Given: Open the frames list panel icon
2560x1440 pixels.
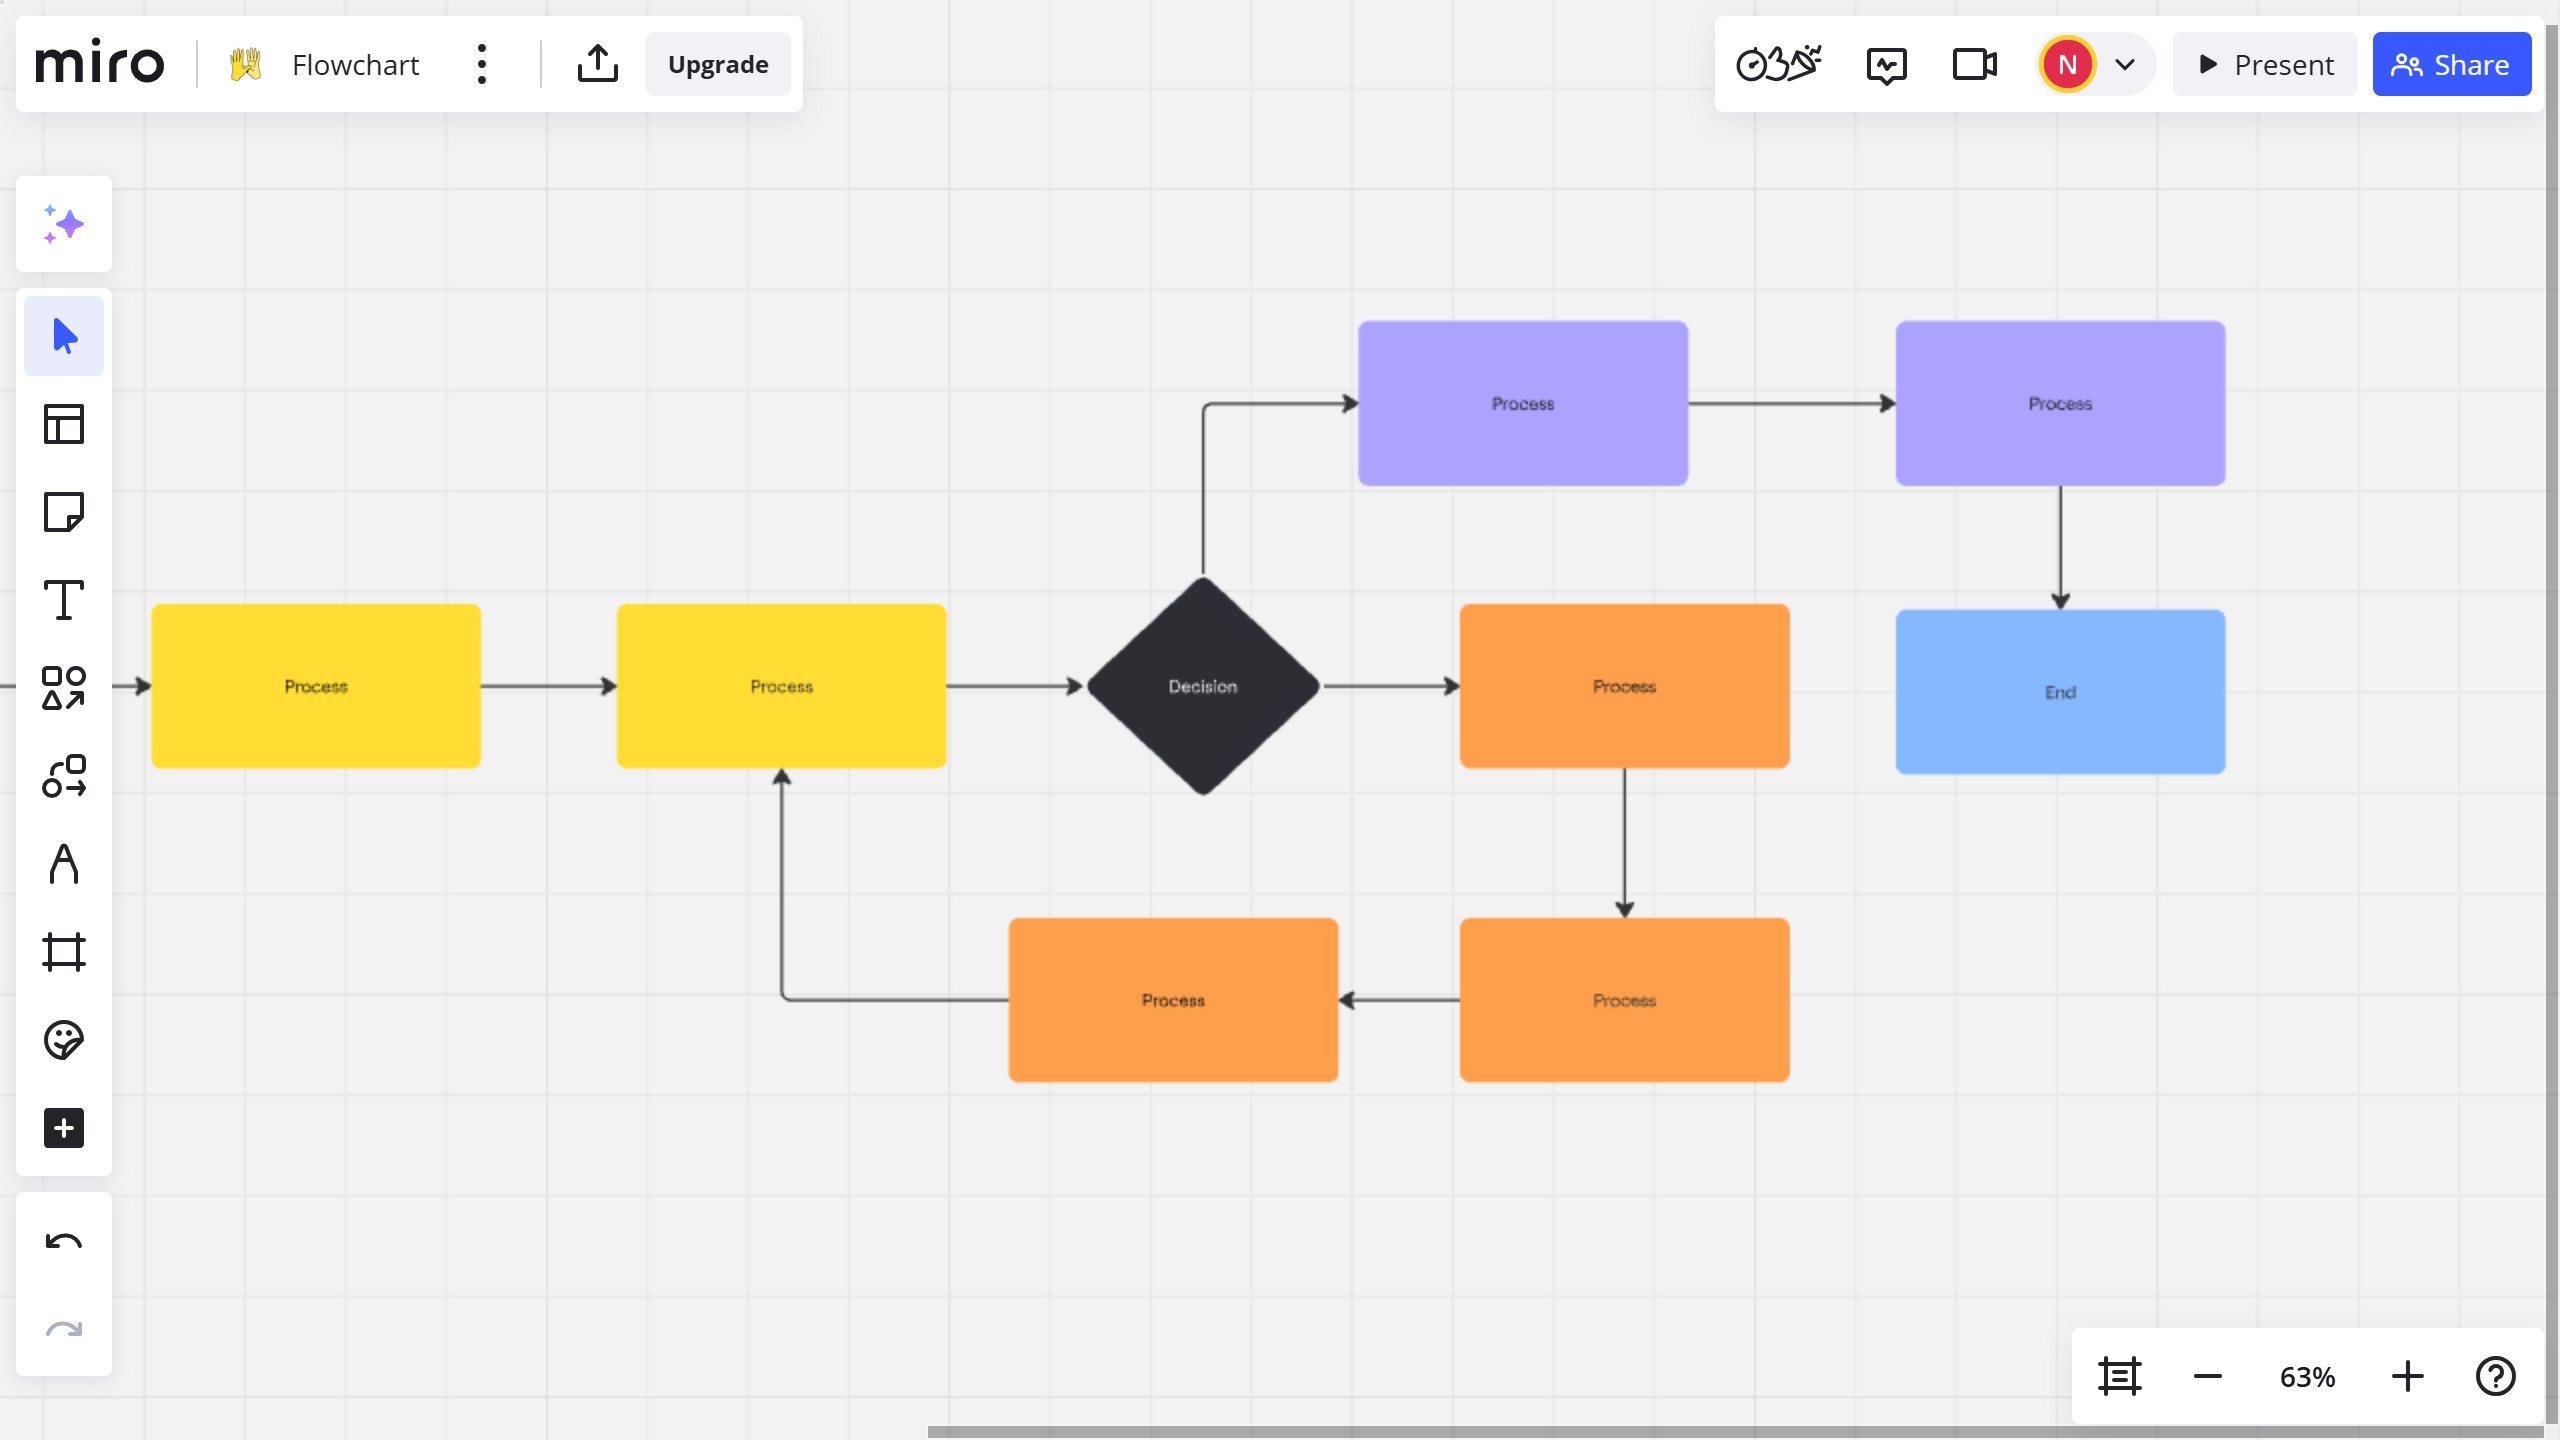Looking at the screenshot, I should [2119, 1376].
